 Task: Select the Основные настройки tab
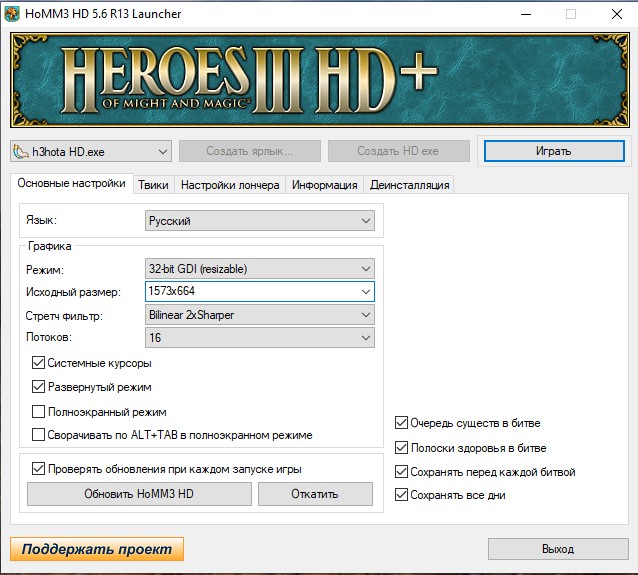(72, 184)
